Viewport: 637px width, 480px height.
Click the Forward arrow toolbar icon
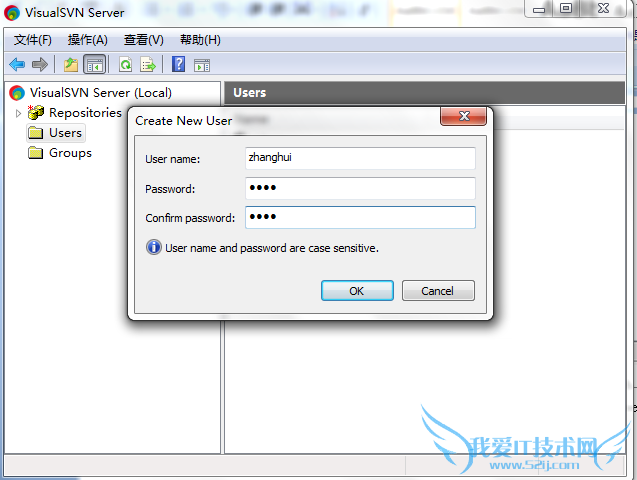(x=40, y=64)
